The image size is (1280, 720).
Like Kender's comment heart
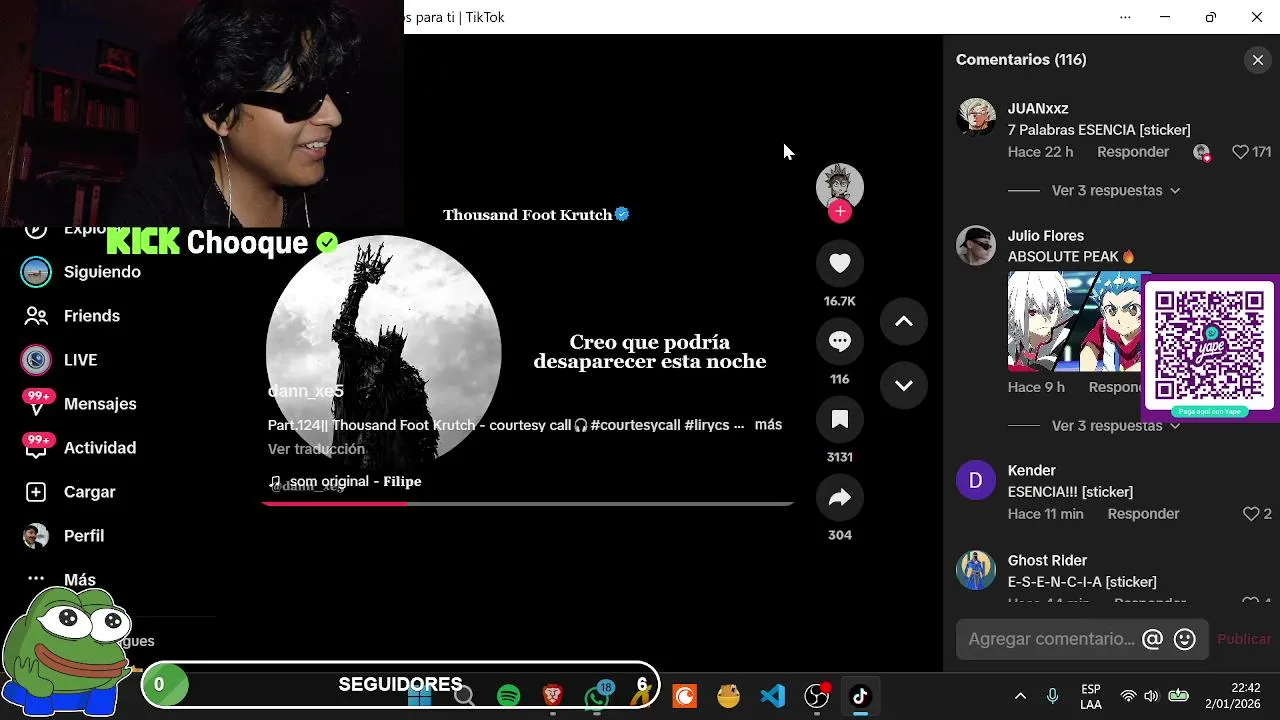pos(1251,514)
